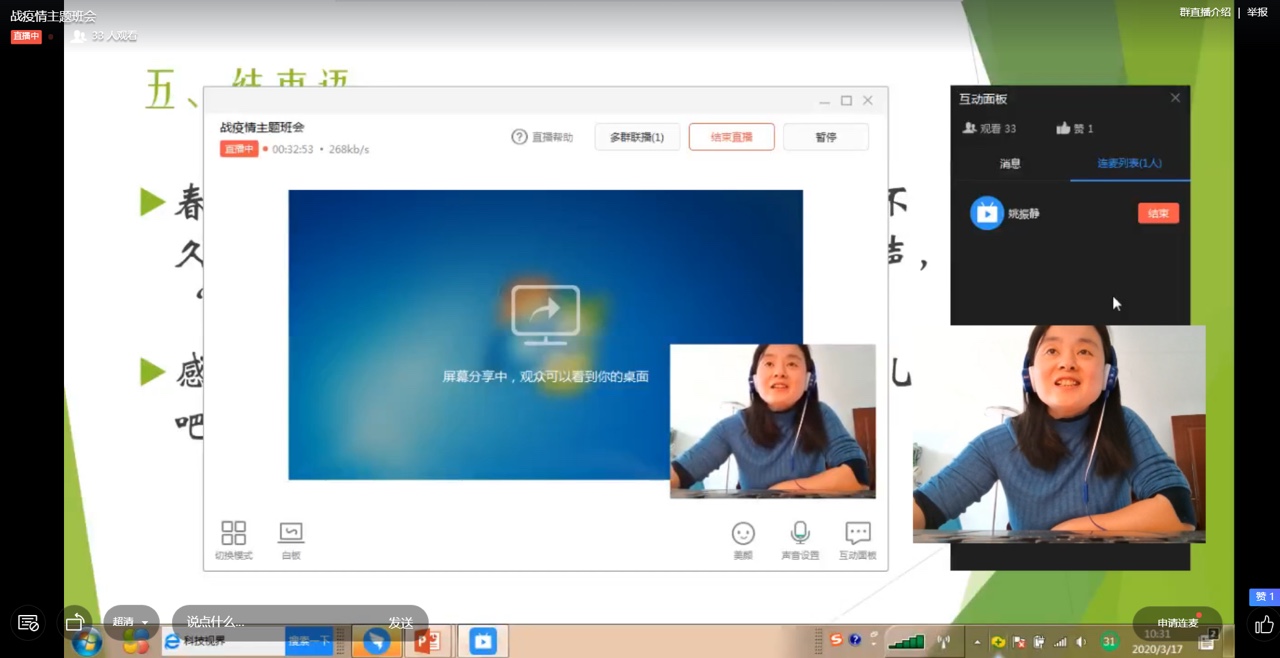
Task: End the mic link with red 结束 button
Action: [x=1158, y=213]
